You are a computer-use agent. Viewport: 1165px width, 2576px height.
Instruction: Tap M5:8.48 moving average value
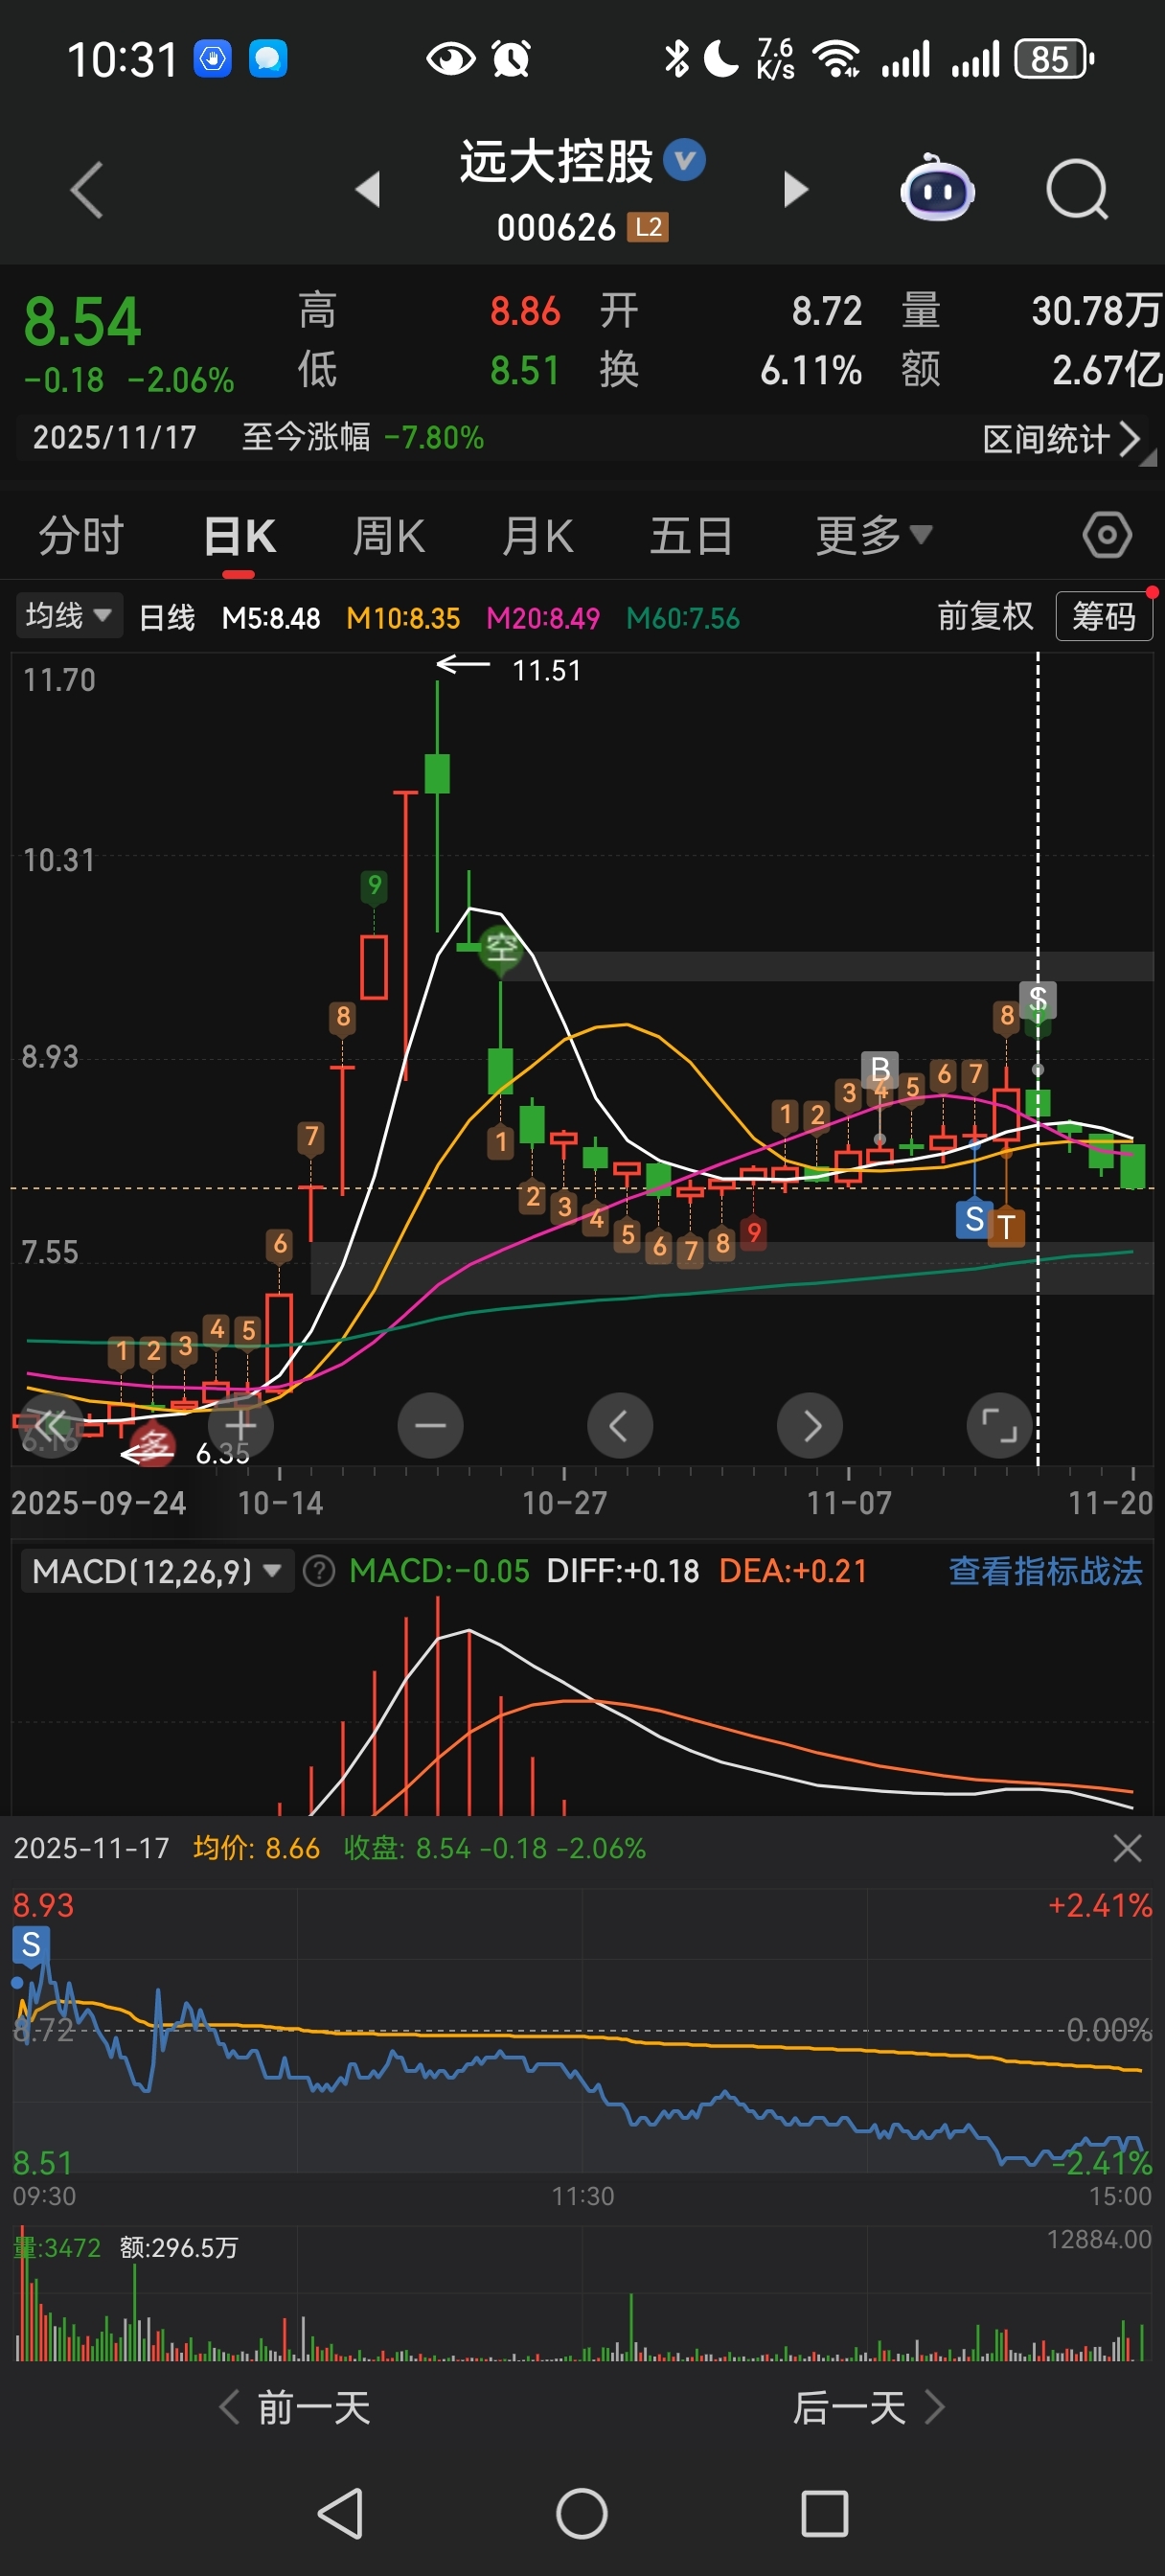(x=271, y=618)
